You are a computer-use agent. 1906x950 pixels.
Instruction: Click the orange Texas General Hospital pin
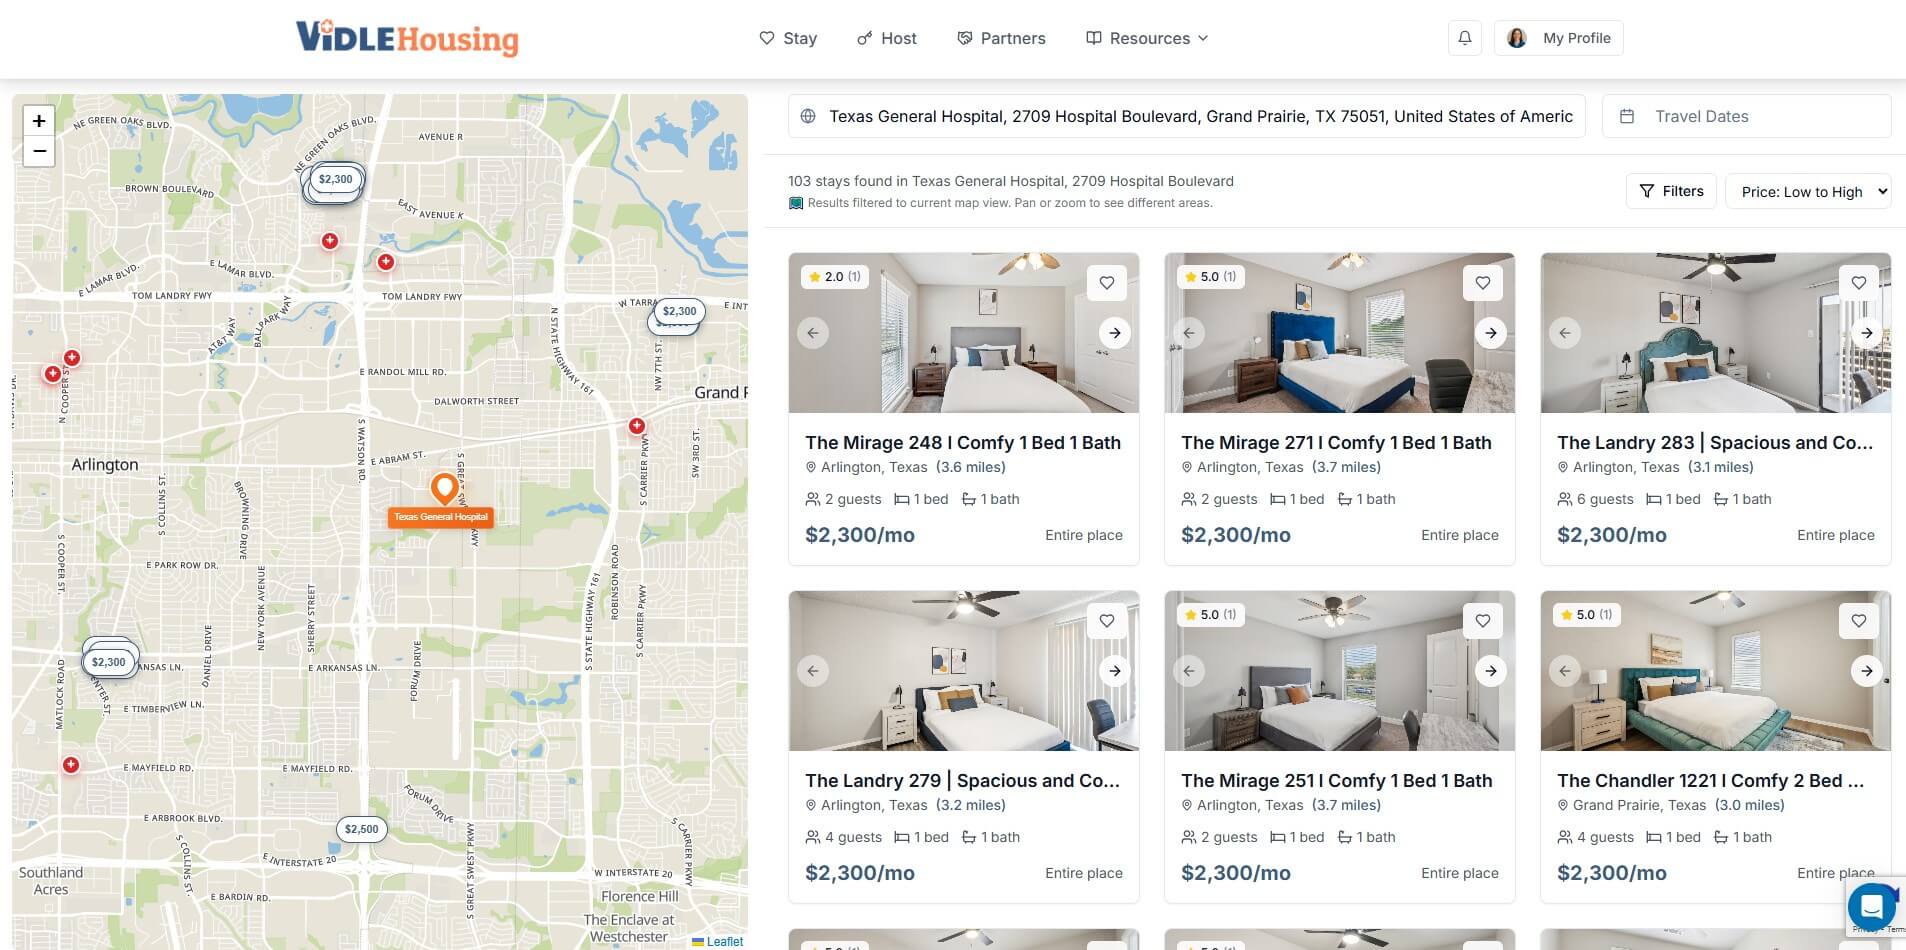point(444,489)
